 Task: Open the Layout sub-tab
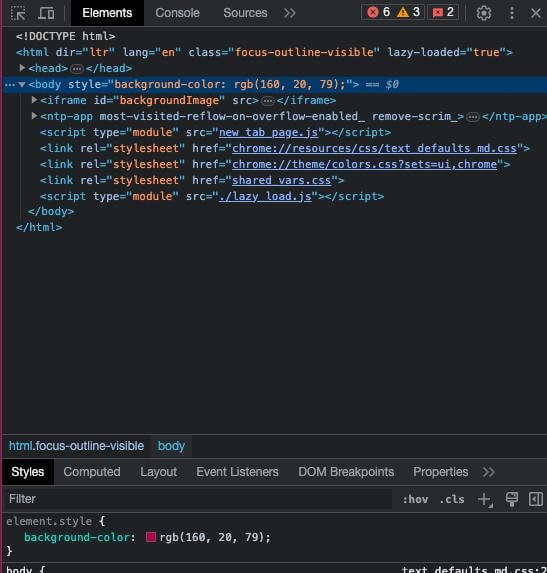click(x=159, y=472)
